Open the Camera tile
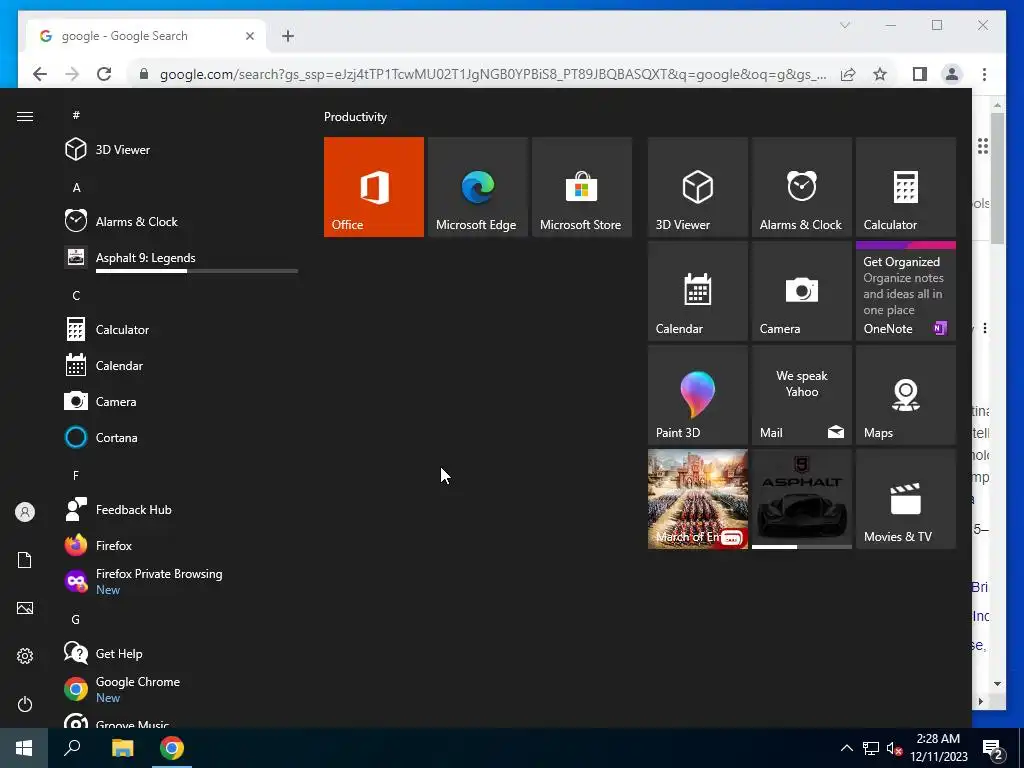Viewport: 1024px width, 768px height. click(x=802, y=291)
